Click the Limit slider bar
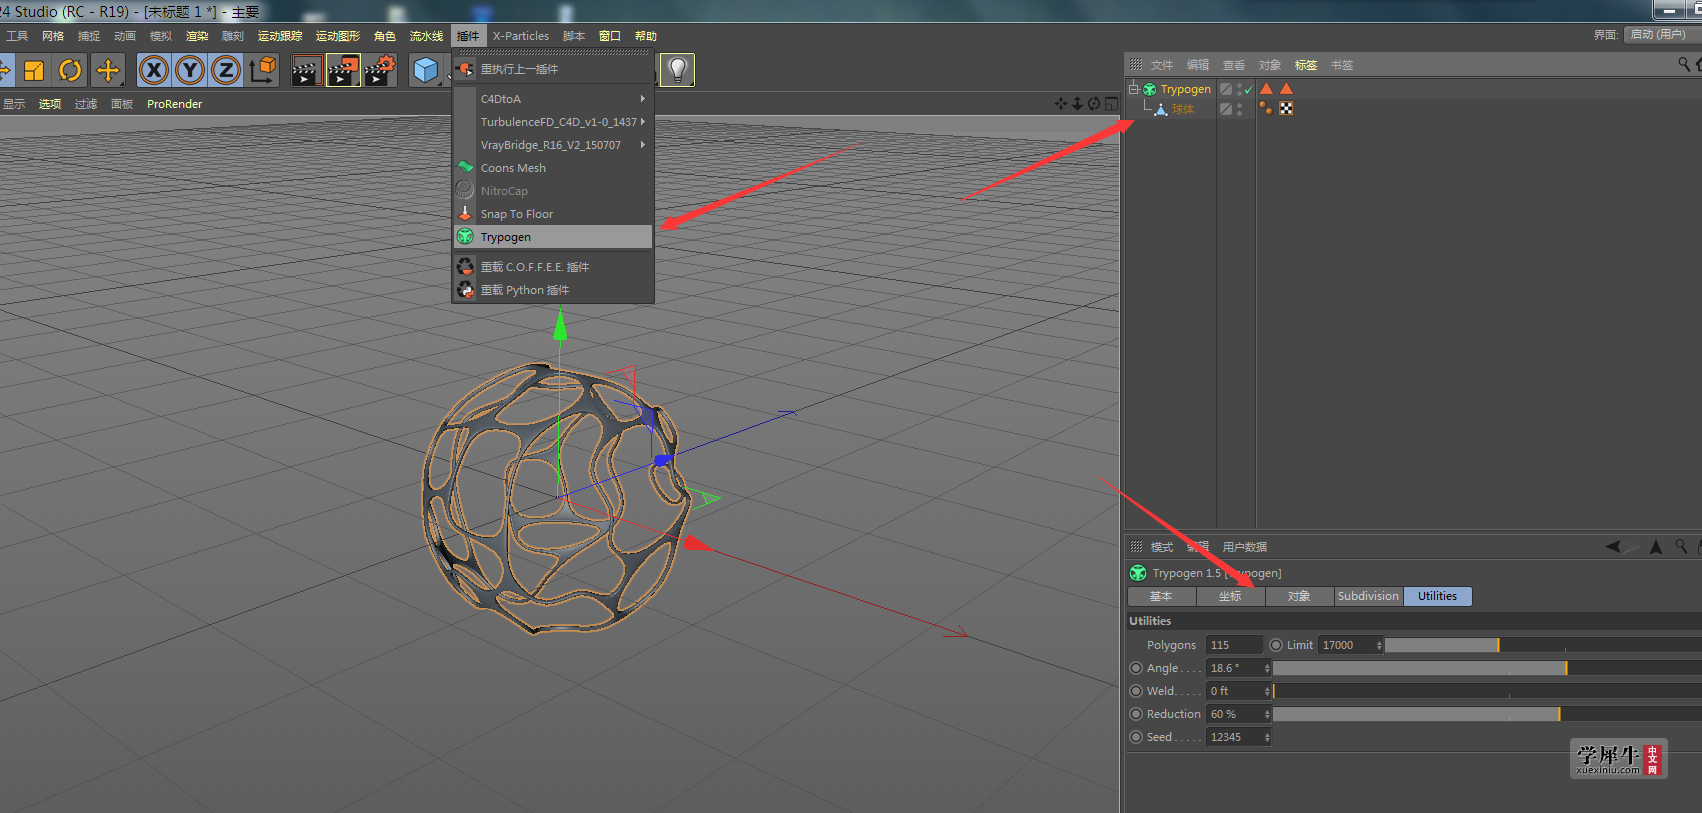The image size is (1702, 813). click(x=1543, y=645)
